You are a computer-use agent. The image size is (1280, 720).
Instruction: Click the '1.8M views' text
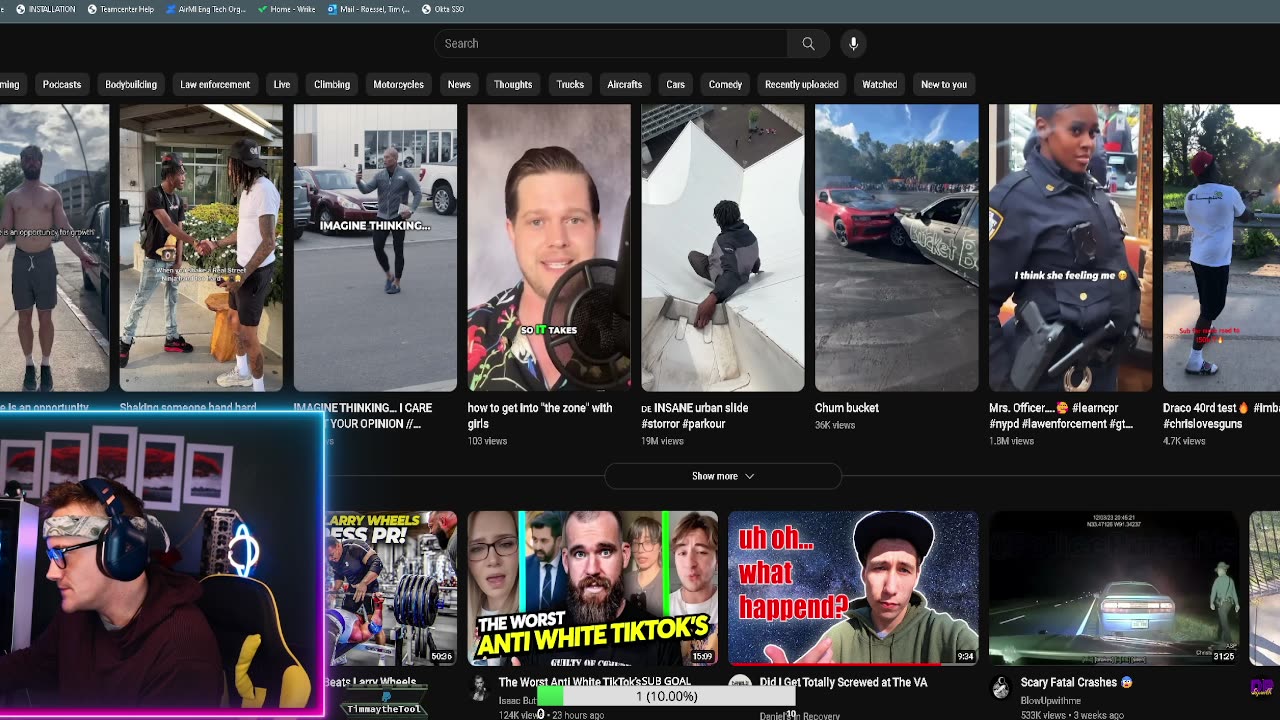1012,441
